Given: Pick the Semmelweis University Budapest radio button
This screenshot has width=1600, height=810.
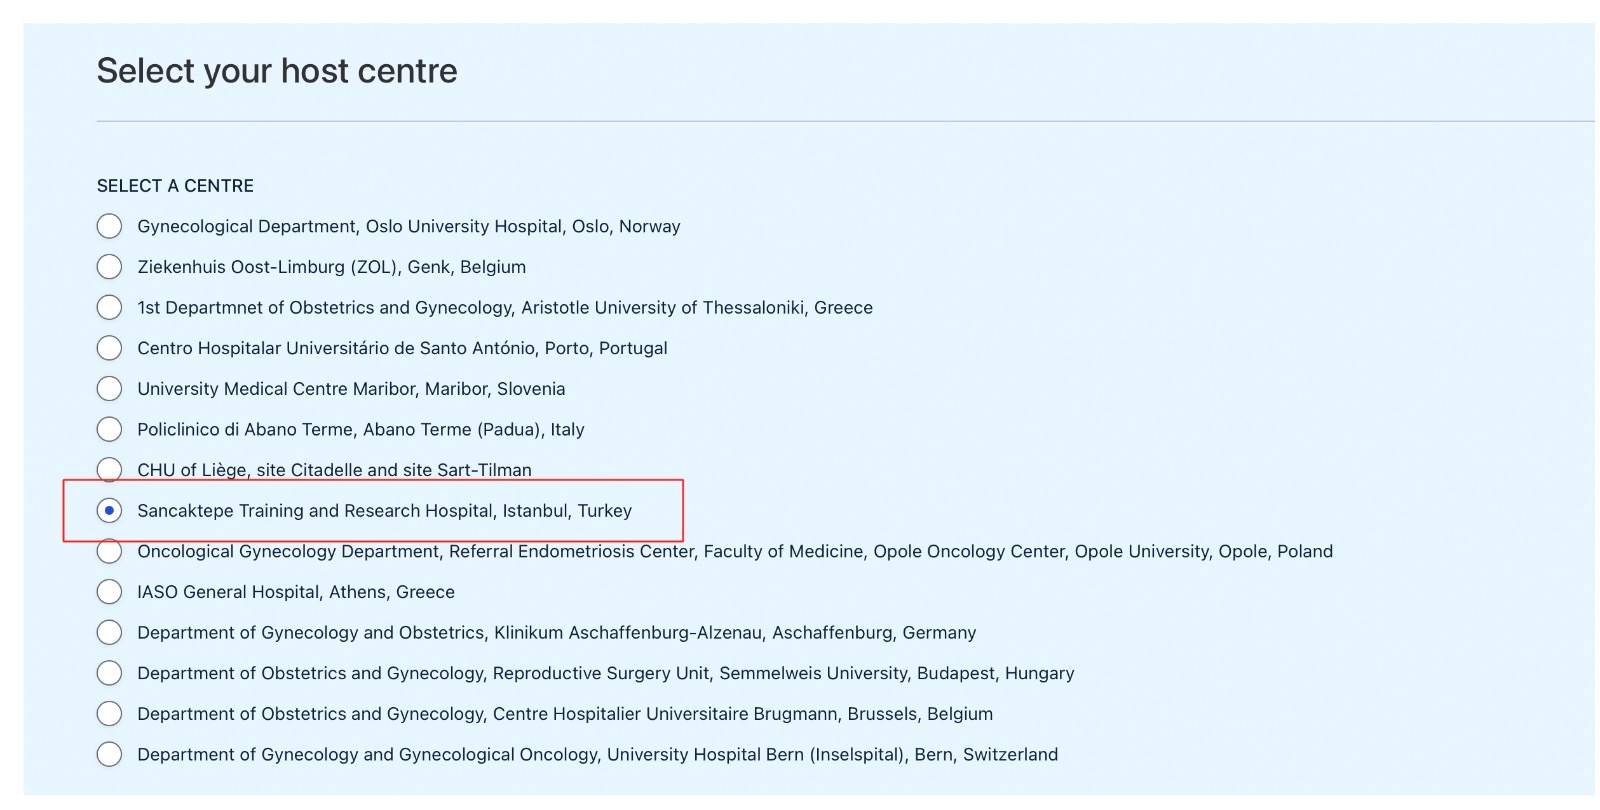Looking at the screenshot, I should click(x=109, y=673).
